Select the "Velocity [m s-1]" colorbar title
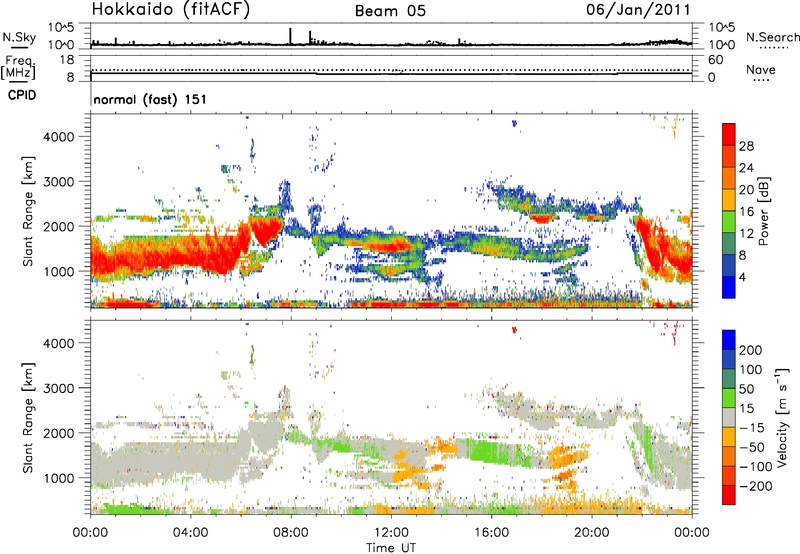 pos(782,417)
